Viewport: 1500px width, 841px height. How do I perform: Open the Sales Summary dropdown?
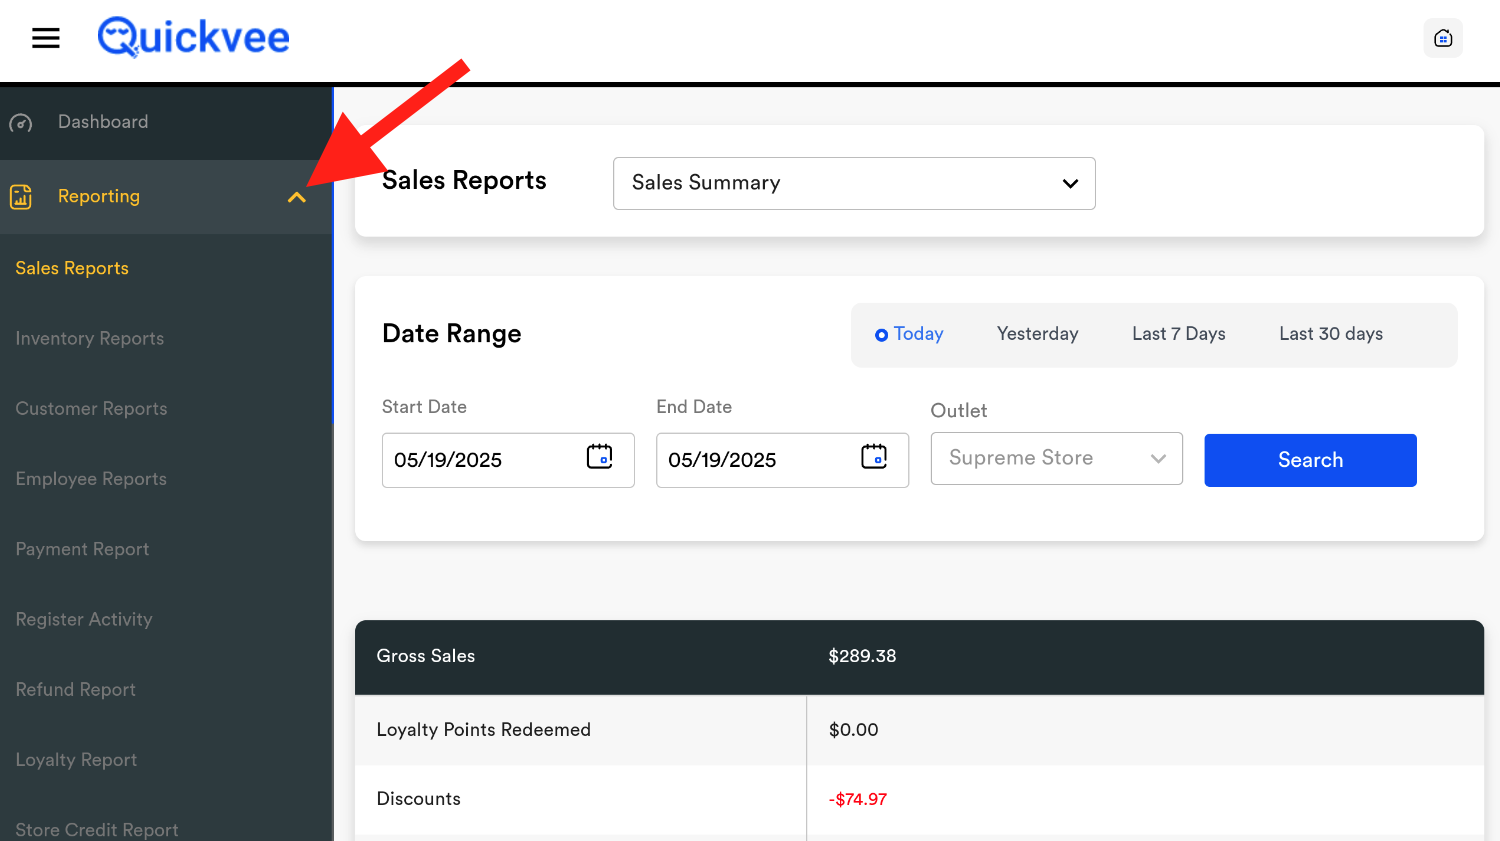(854, 183)
